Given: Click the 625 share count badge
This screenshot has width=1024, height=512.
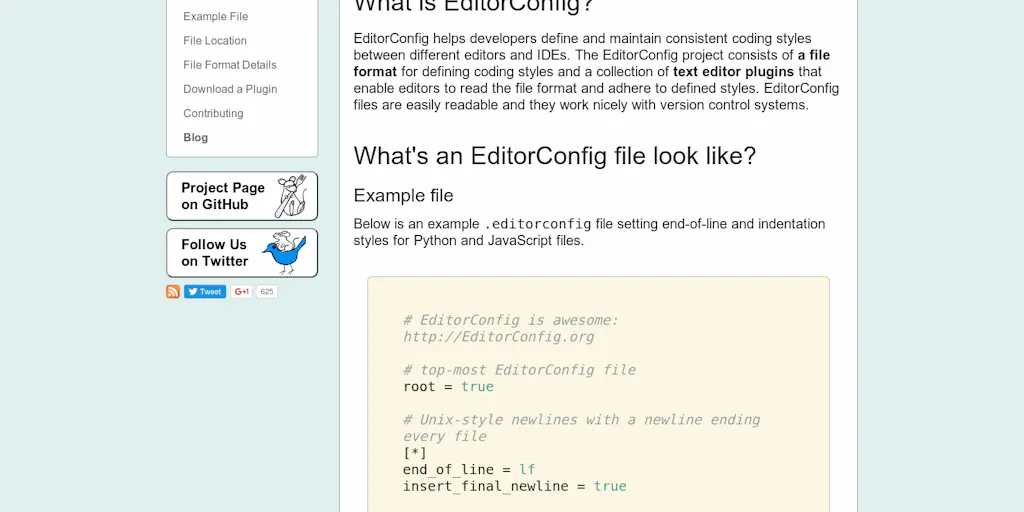Looking at the screenshot, I should tap(266, 292).
